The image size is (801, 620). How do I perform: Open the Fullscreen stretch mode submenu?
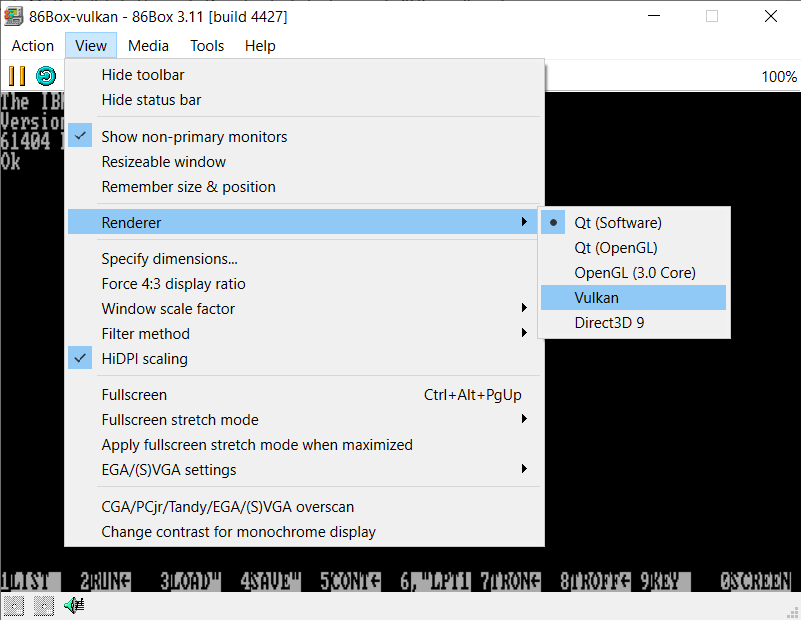180,419
